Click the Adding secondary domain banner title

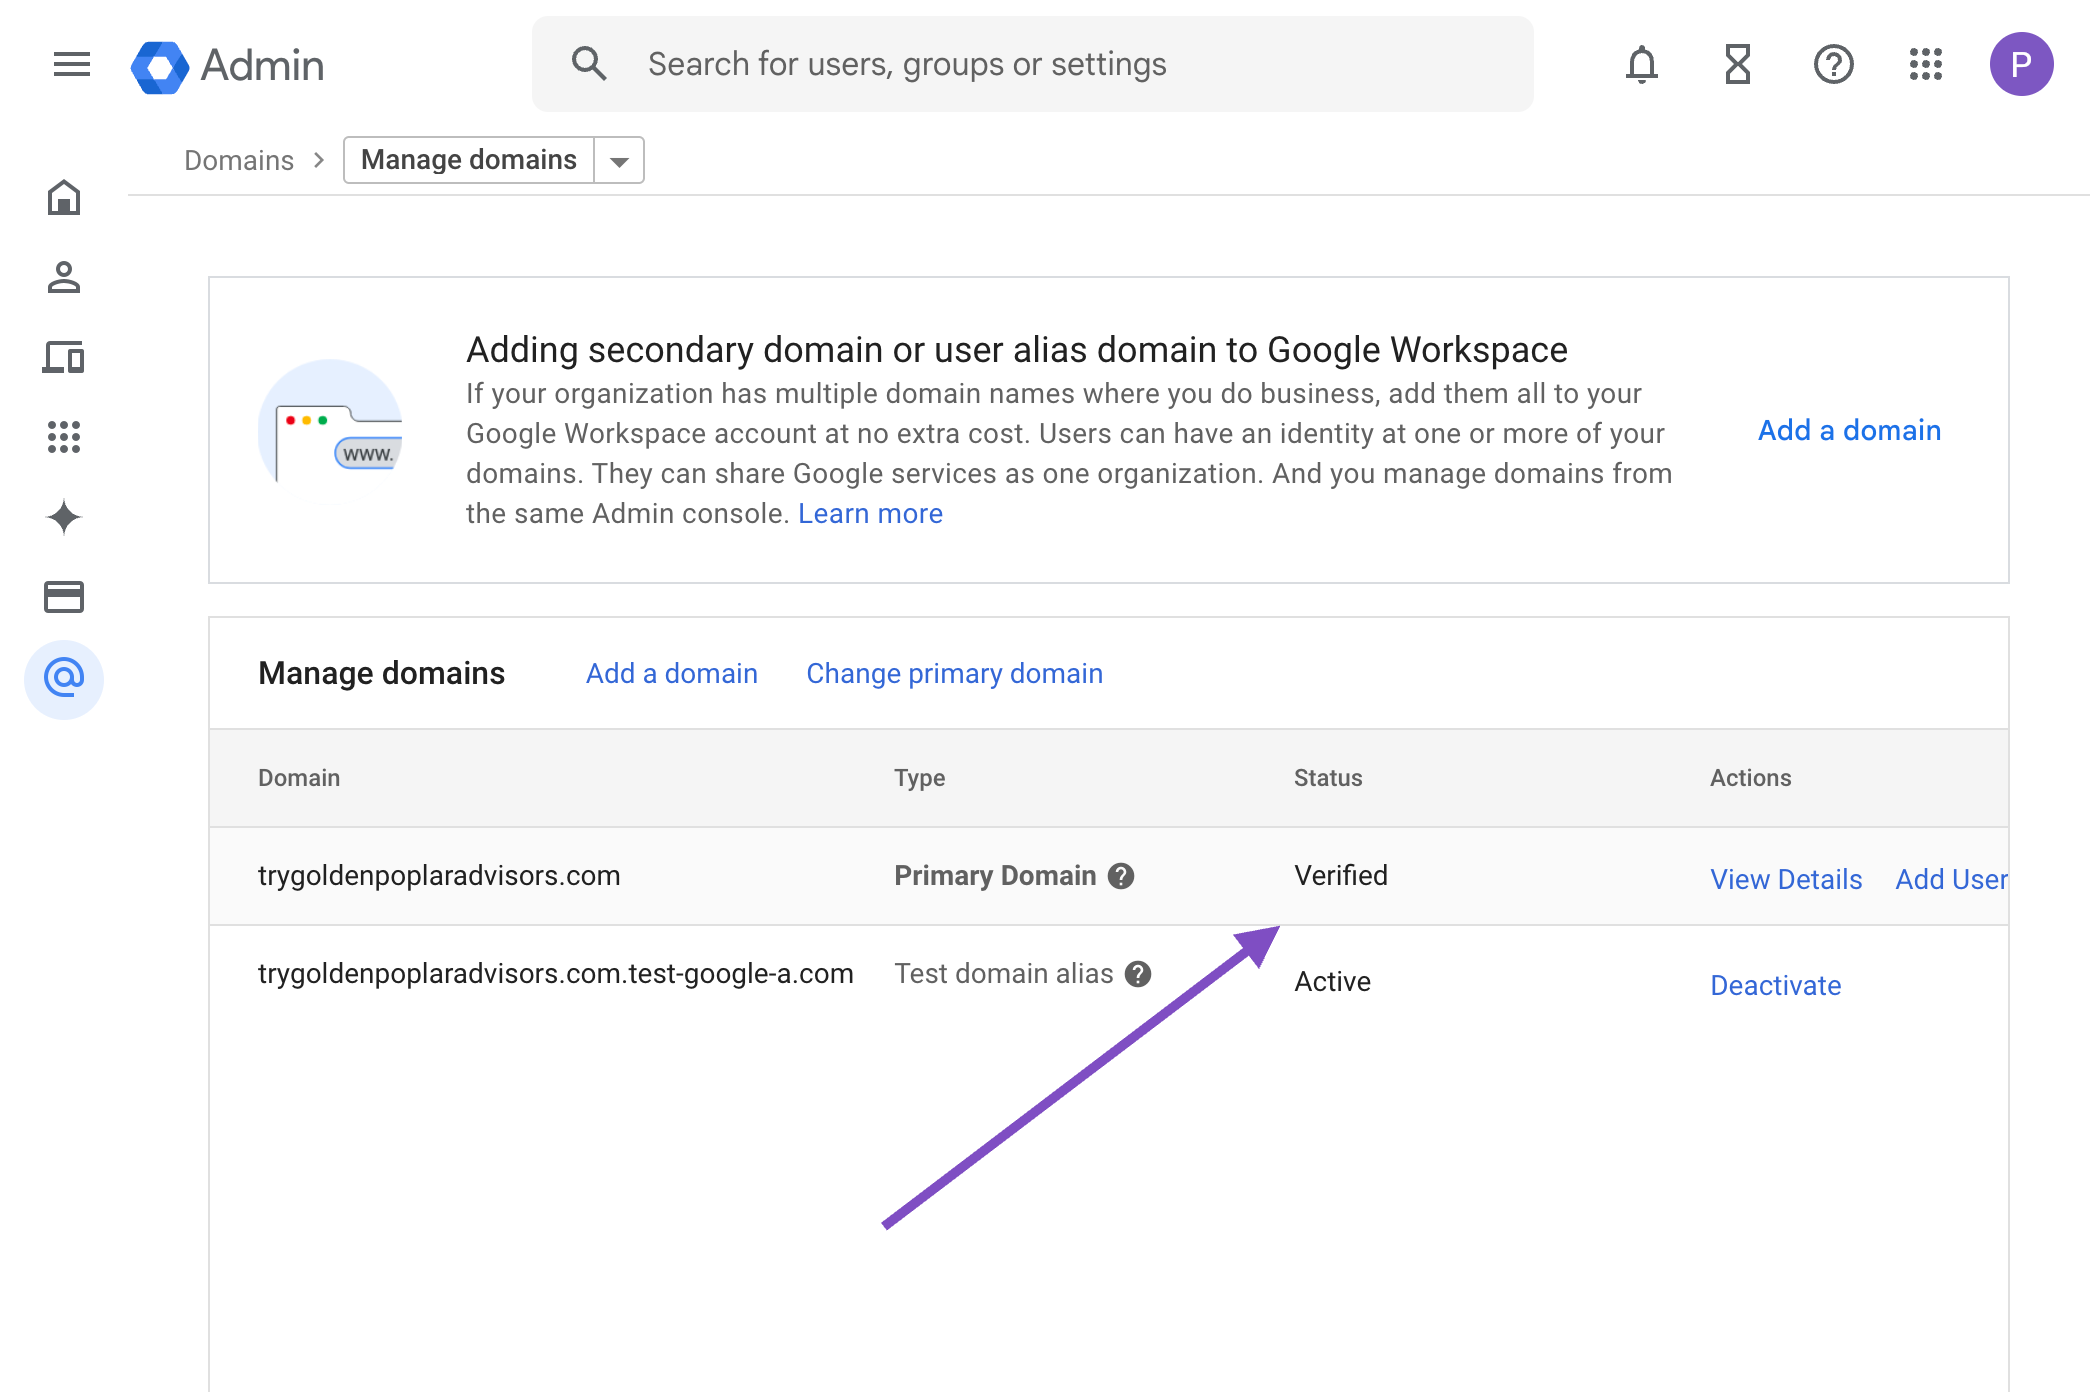coord(1016,350)
